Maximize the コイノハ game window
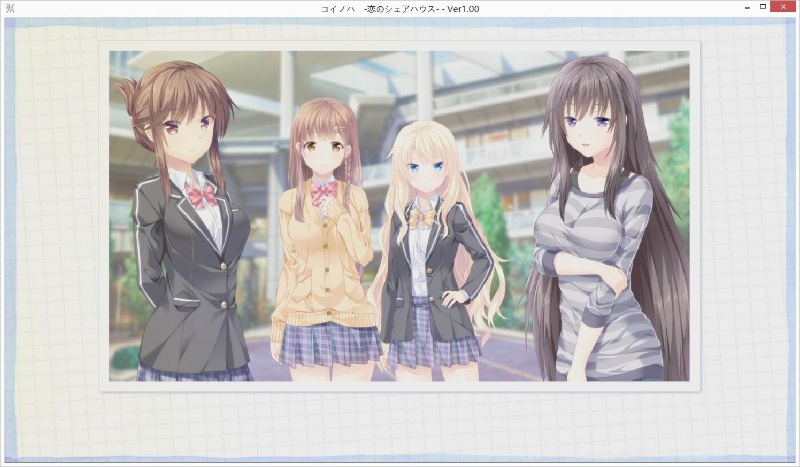The image size is (800, 467). tap(764, 7)
